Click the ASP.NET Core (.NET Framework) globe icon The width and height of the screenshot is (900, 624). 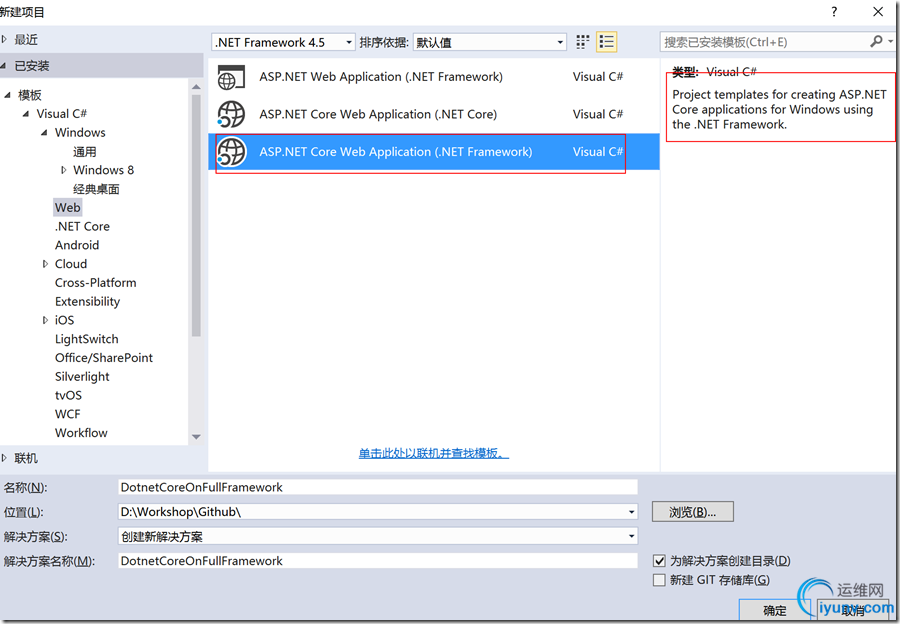tap(231, 152)
